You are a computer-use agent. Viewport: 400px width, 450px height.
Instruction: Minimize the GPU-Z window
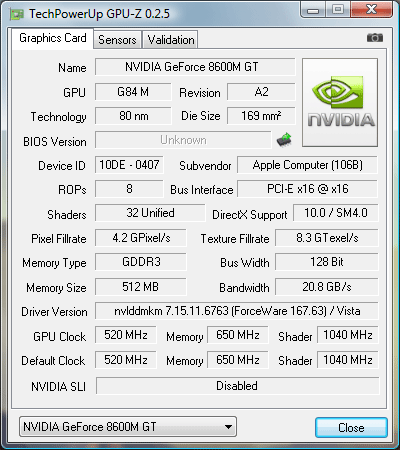click(x=312, y=10)
